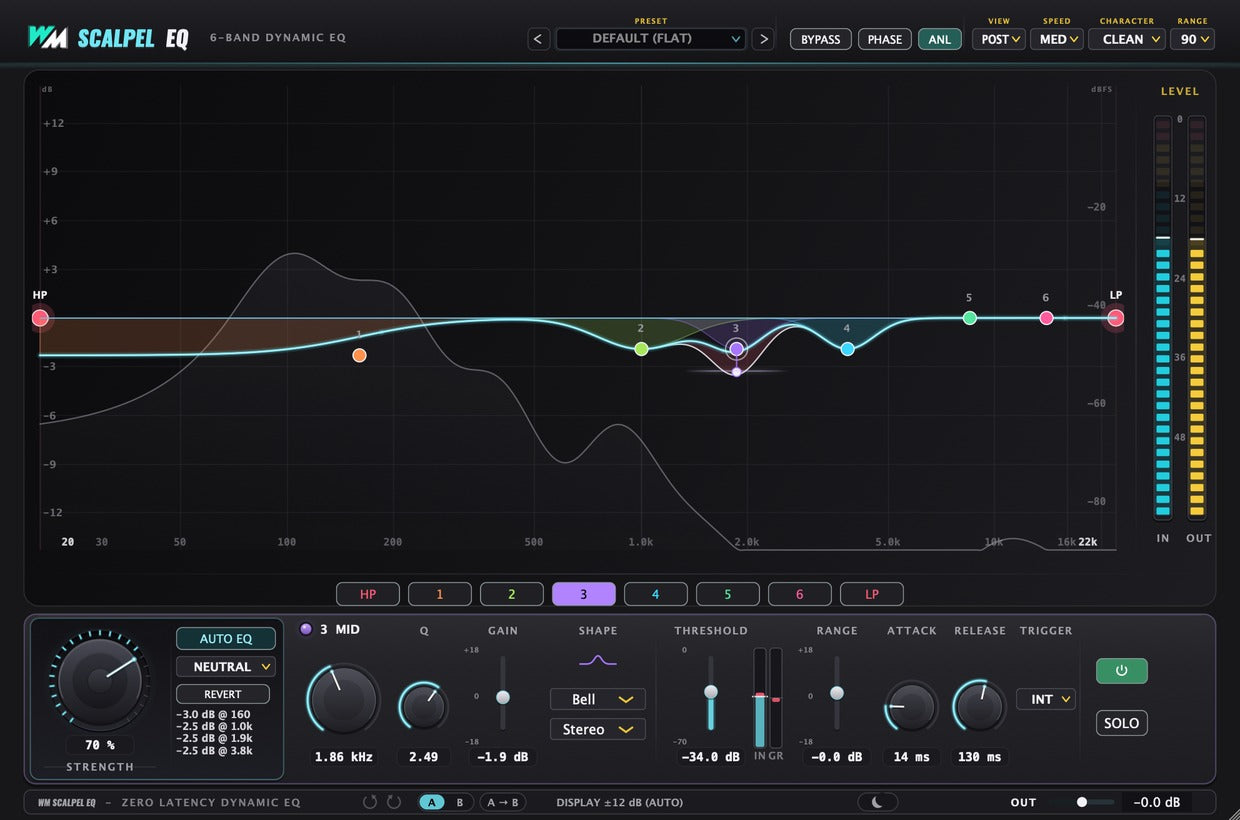Click the REVERT button
This screenshot has width=1240, height=820.
point(223,694)
